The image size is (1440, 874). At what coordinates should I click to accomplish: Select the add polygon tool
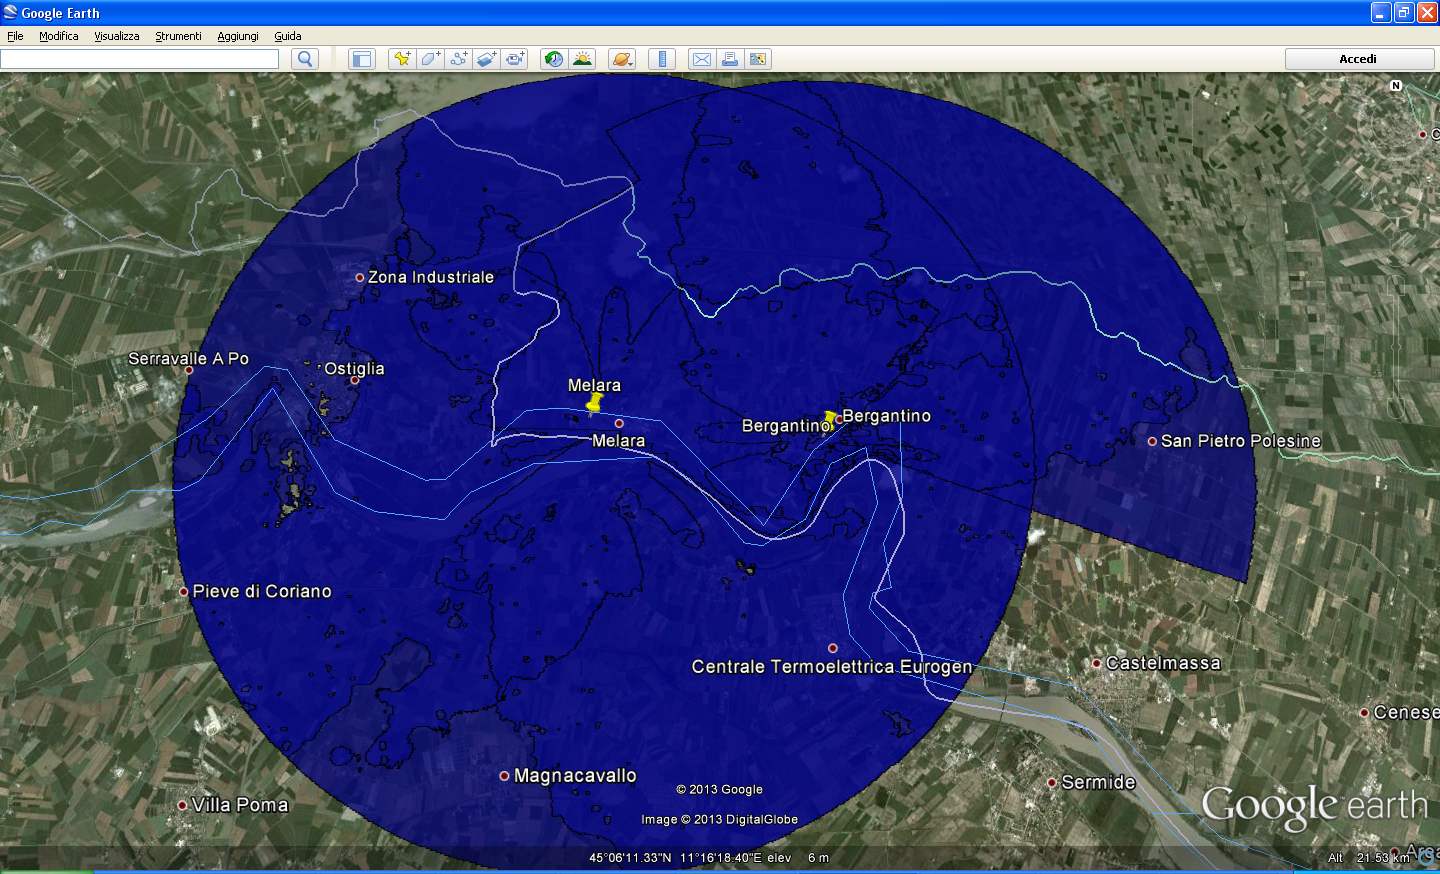click(x=430, y=59)
